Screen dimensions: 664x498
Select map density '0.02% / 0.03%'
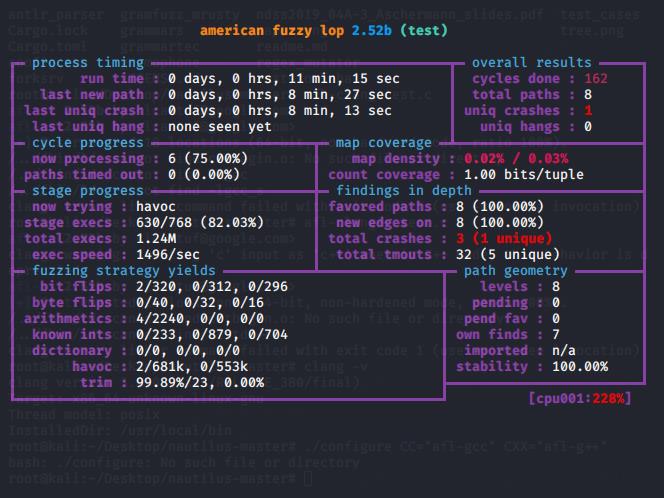point(516,158)
